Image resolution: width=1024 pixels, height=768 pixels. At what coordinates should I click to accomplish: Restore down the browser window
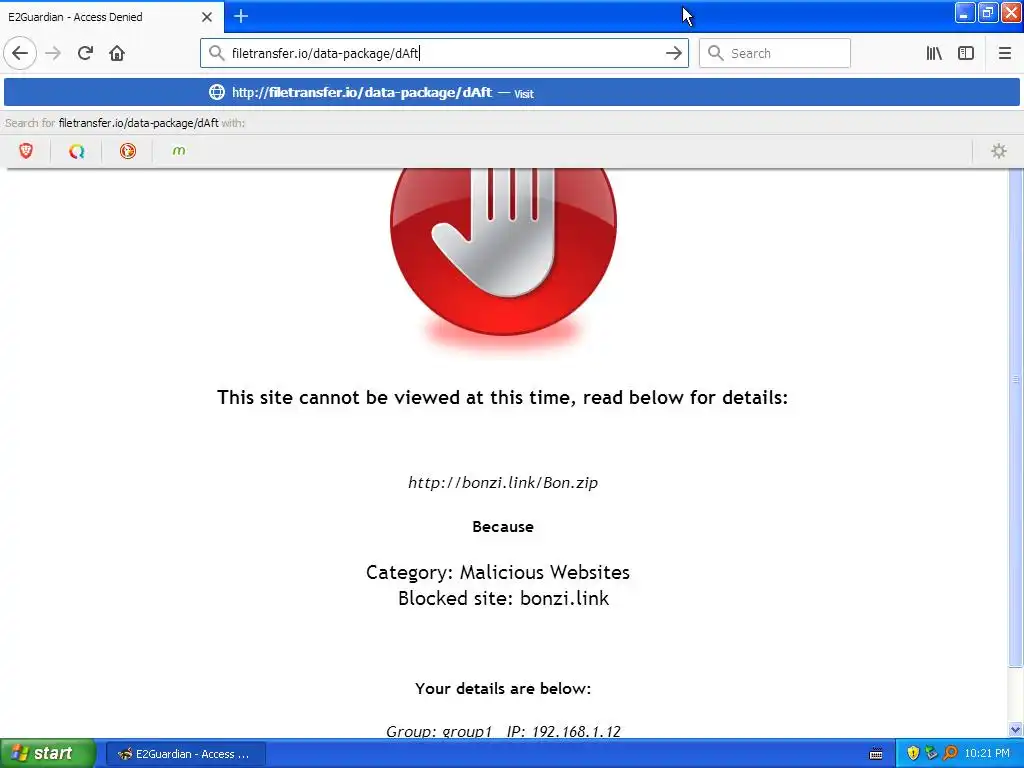[x=987, y=13]
